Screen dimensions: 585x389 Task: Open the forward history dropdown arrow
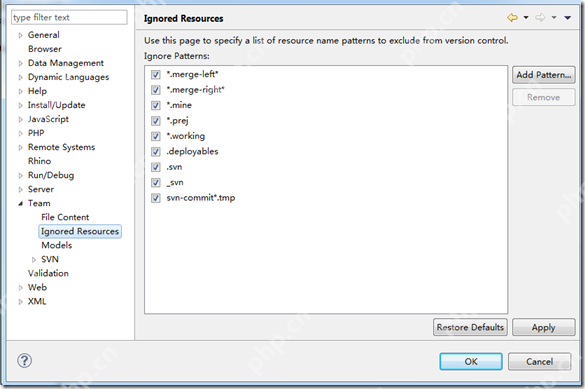click(x=554, y=18)
